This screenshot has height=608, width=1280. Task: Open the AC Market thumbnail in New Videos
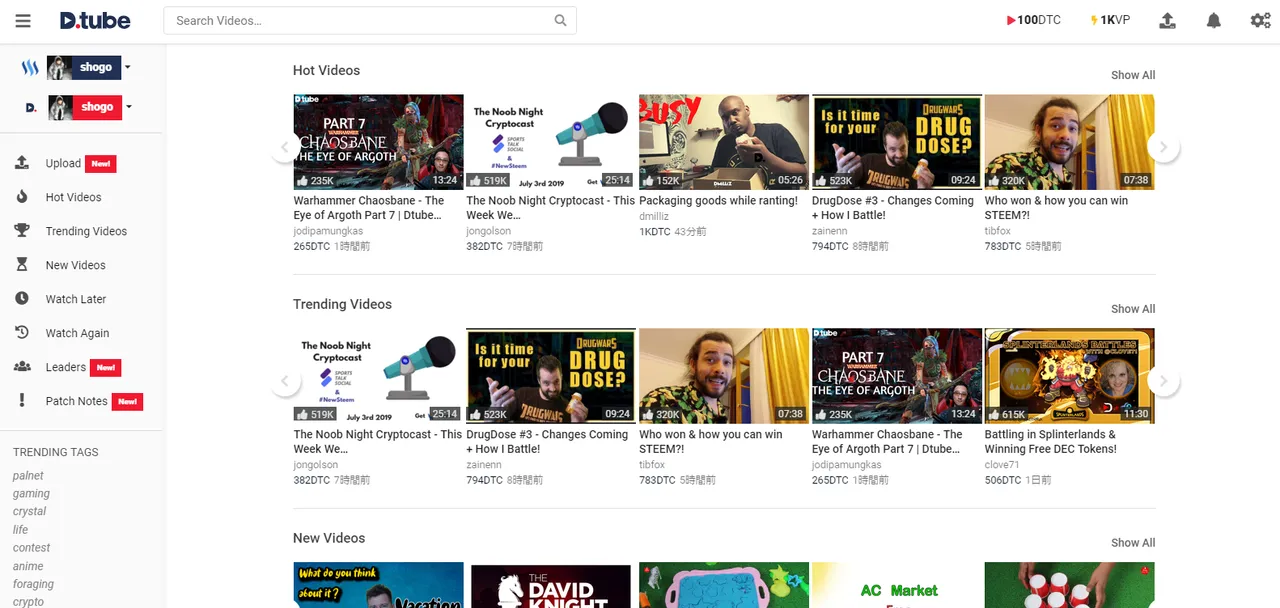(897, 585)
